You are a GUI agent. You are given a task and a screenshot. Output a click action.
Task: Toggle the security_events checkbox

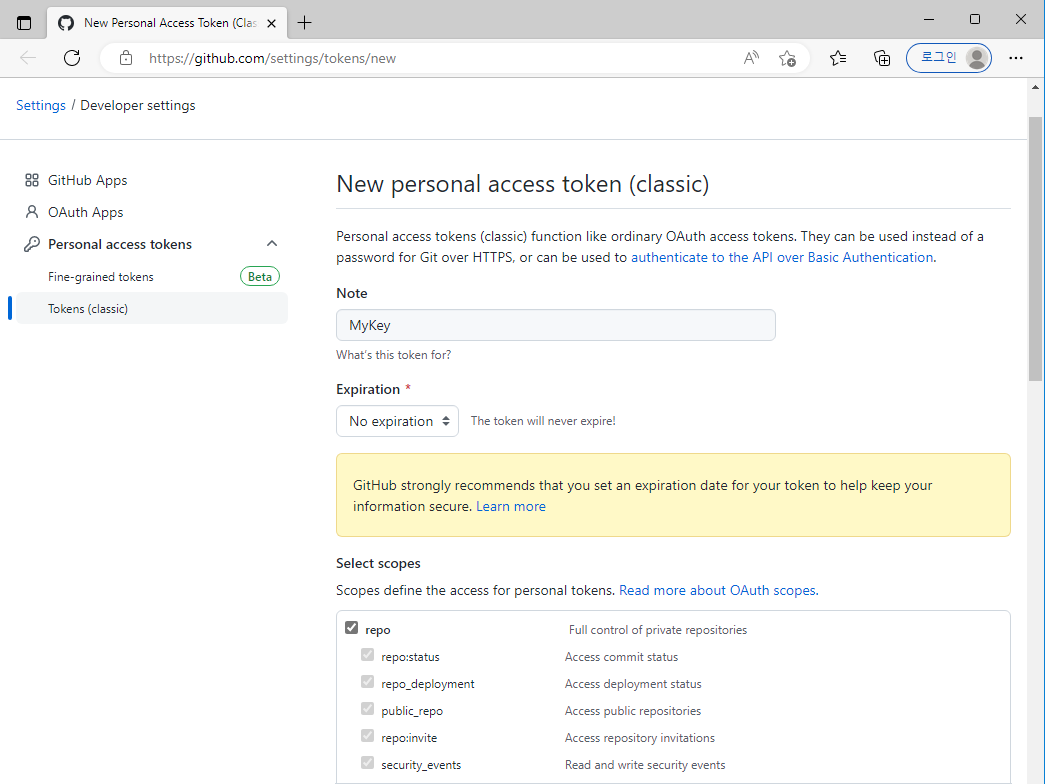pyautogui.click(x=367, y=762)
